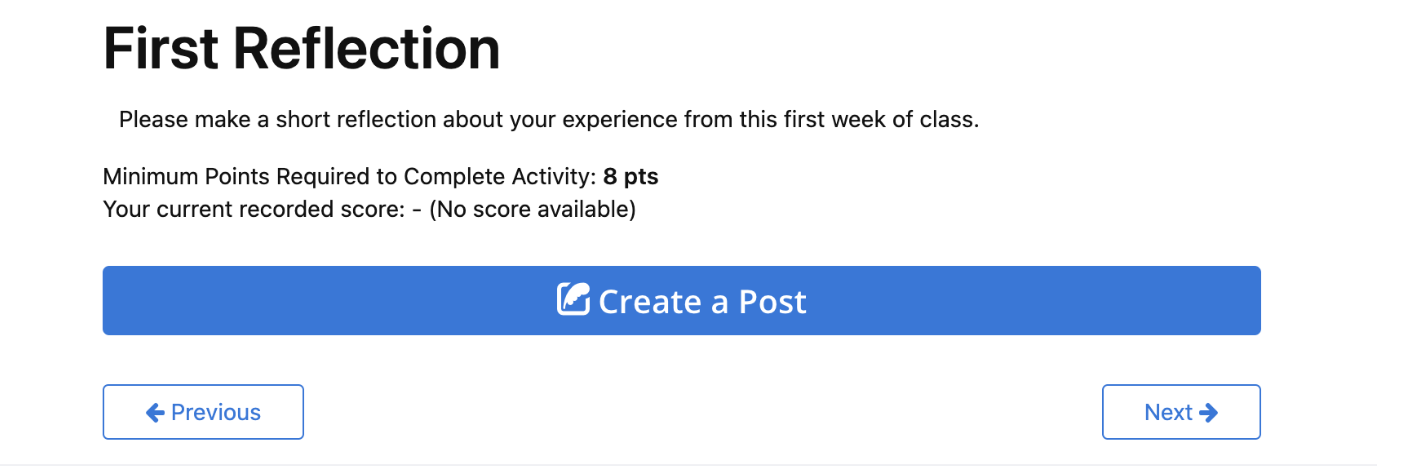Click the dash score placeholder
This screenshot has height=466, width=1404.
(x=416, y=211)
